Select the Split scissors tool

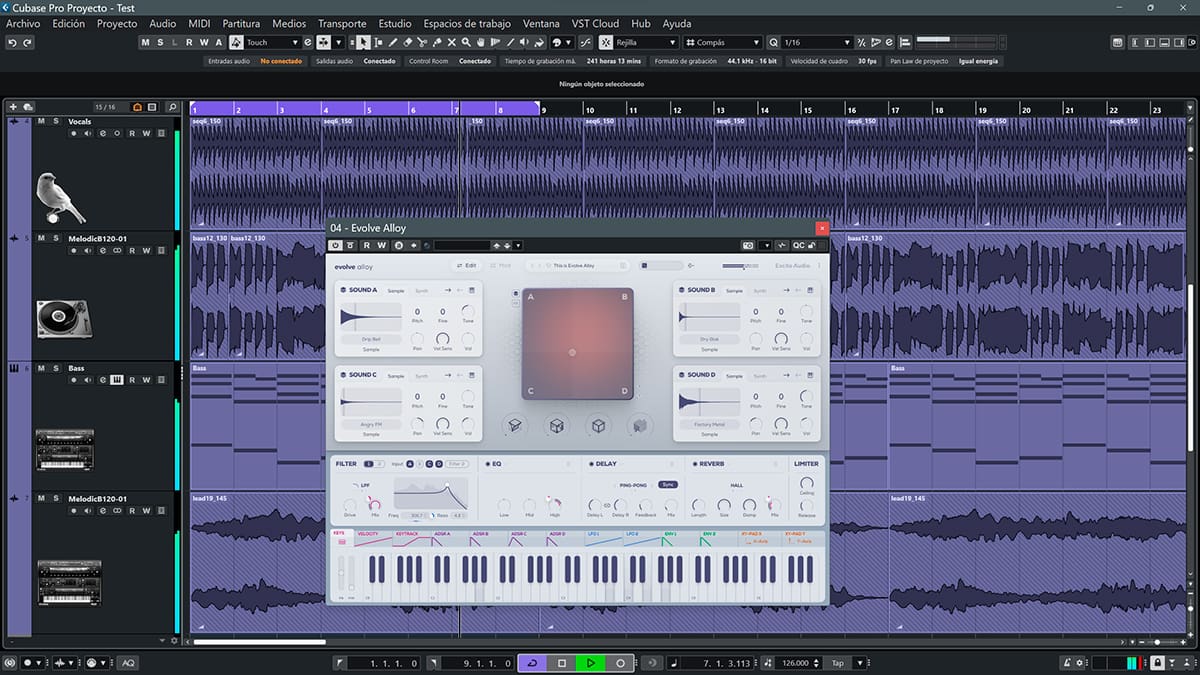point(423,43)
